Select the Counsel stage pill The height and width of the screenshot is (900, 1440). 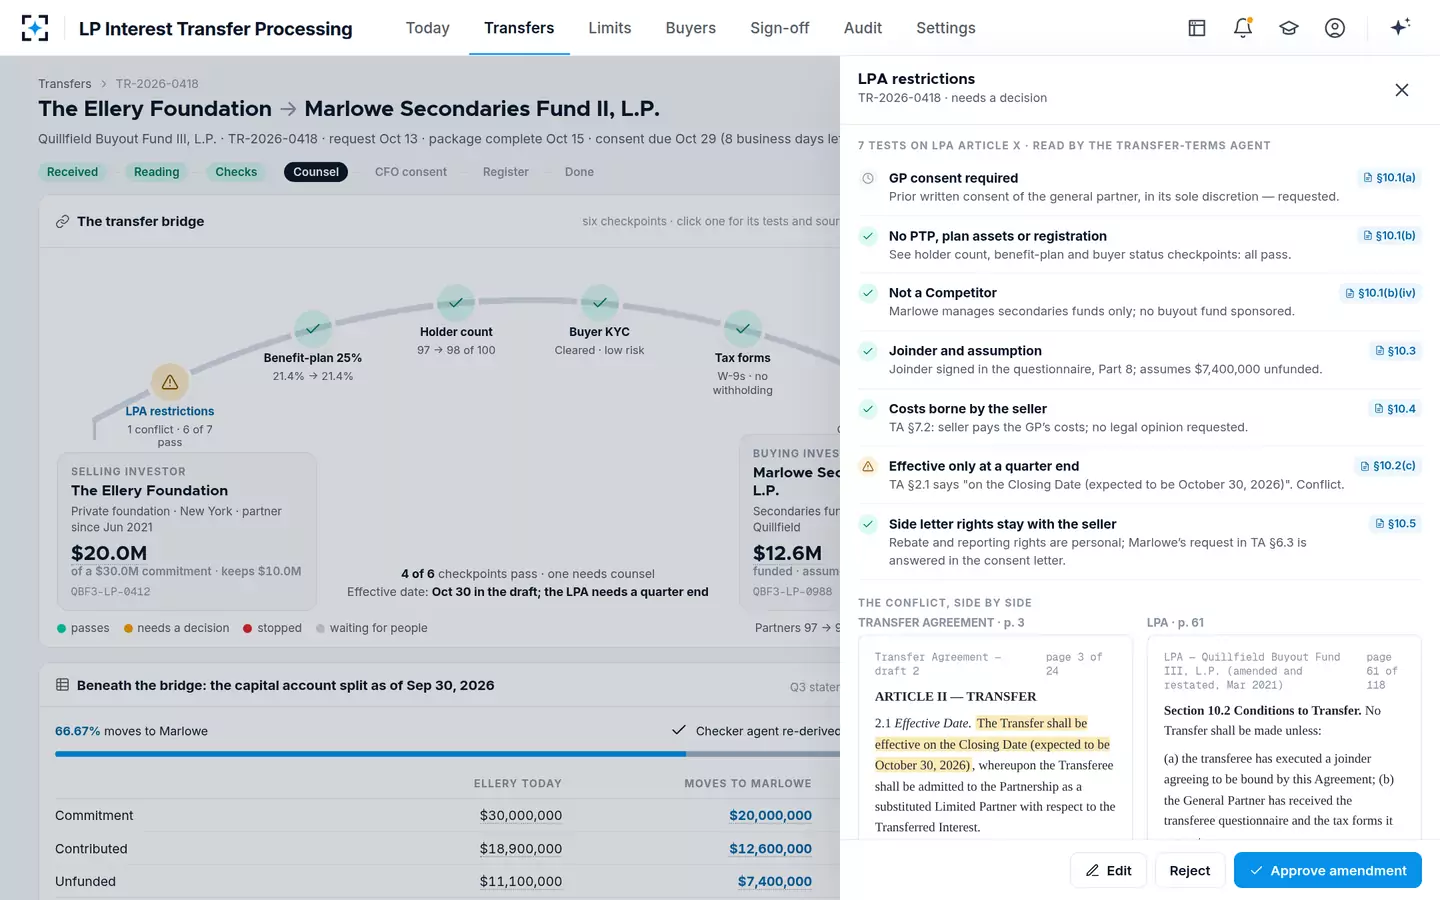[316, 172]
